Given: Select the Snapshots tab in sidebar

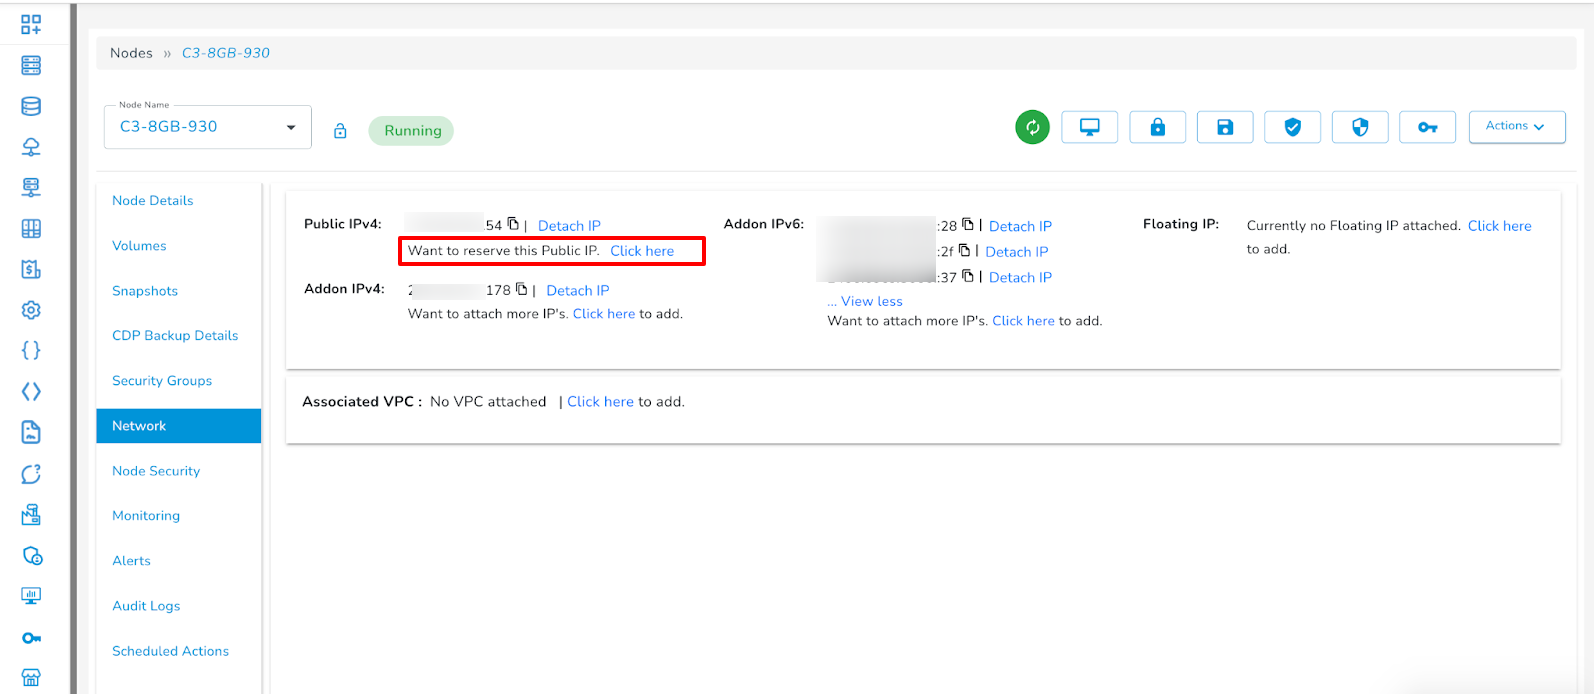Looking at the screenshot, I should click(x=145, y=291).
